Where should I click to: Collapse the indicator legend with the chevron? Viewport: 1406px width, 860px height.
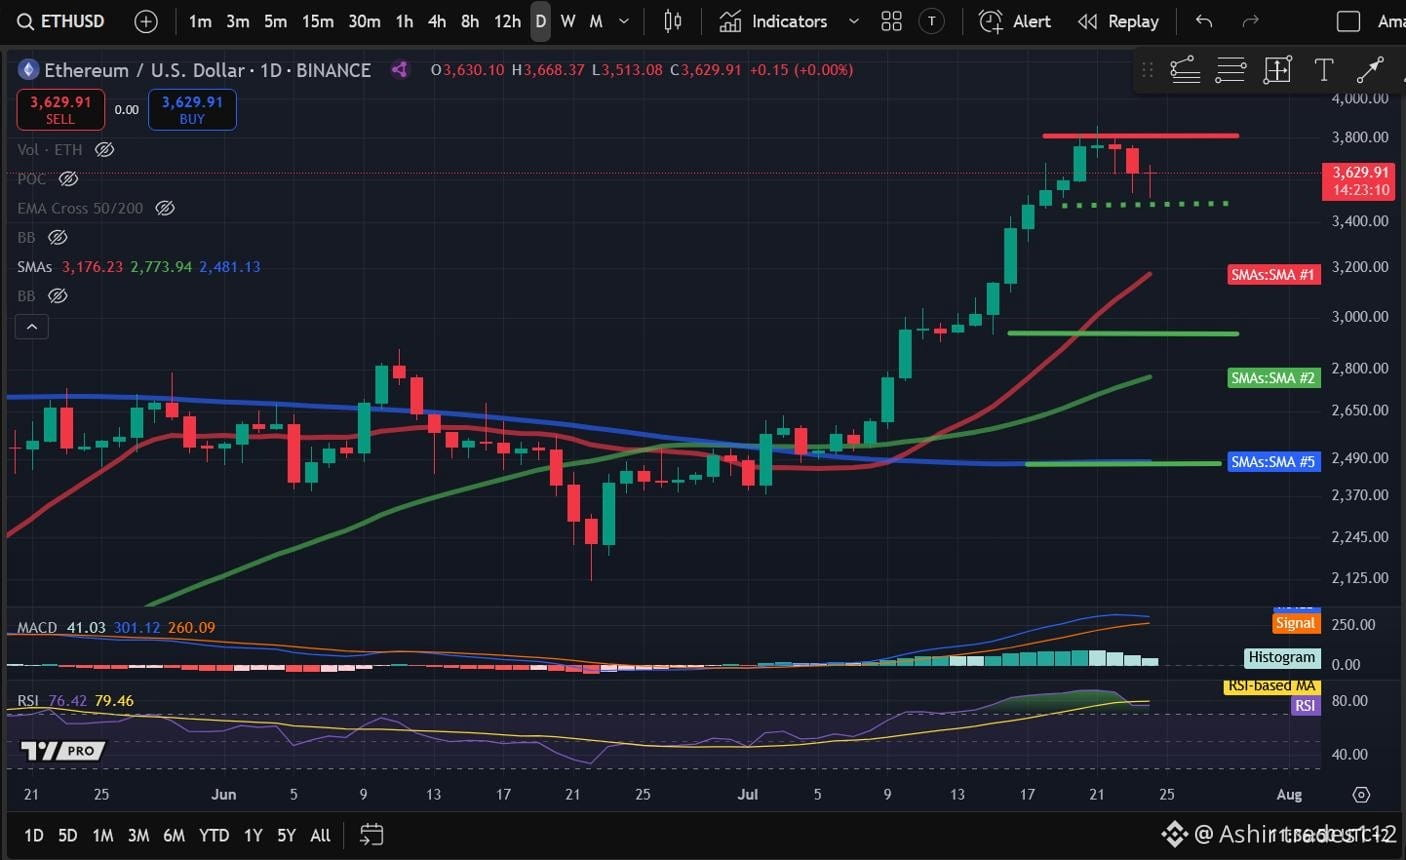click(32, 327)
